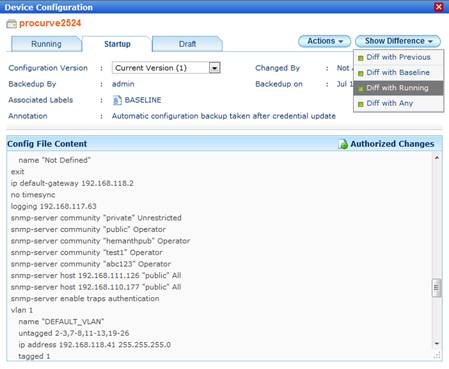
Task: Click the procurve2524 device icon
Action: coord(11,24)
